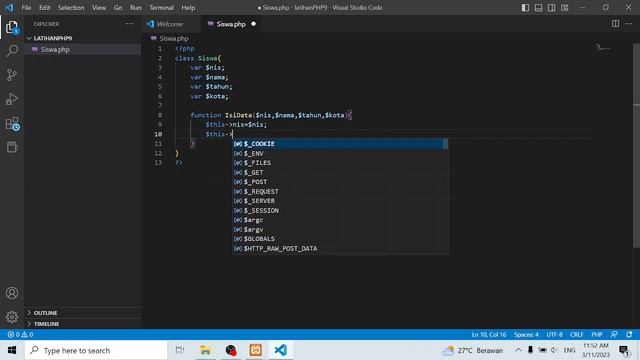The height and width of the screenshot is (360, 640).
Task: Choose $_SERVER from suggestion list
Action: tap(340, 201)
